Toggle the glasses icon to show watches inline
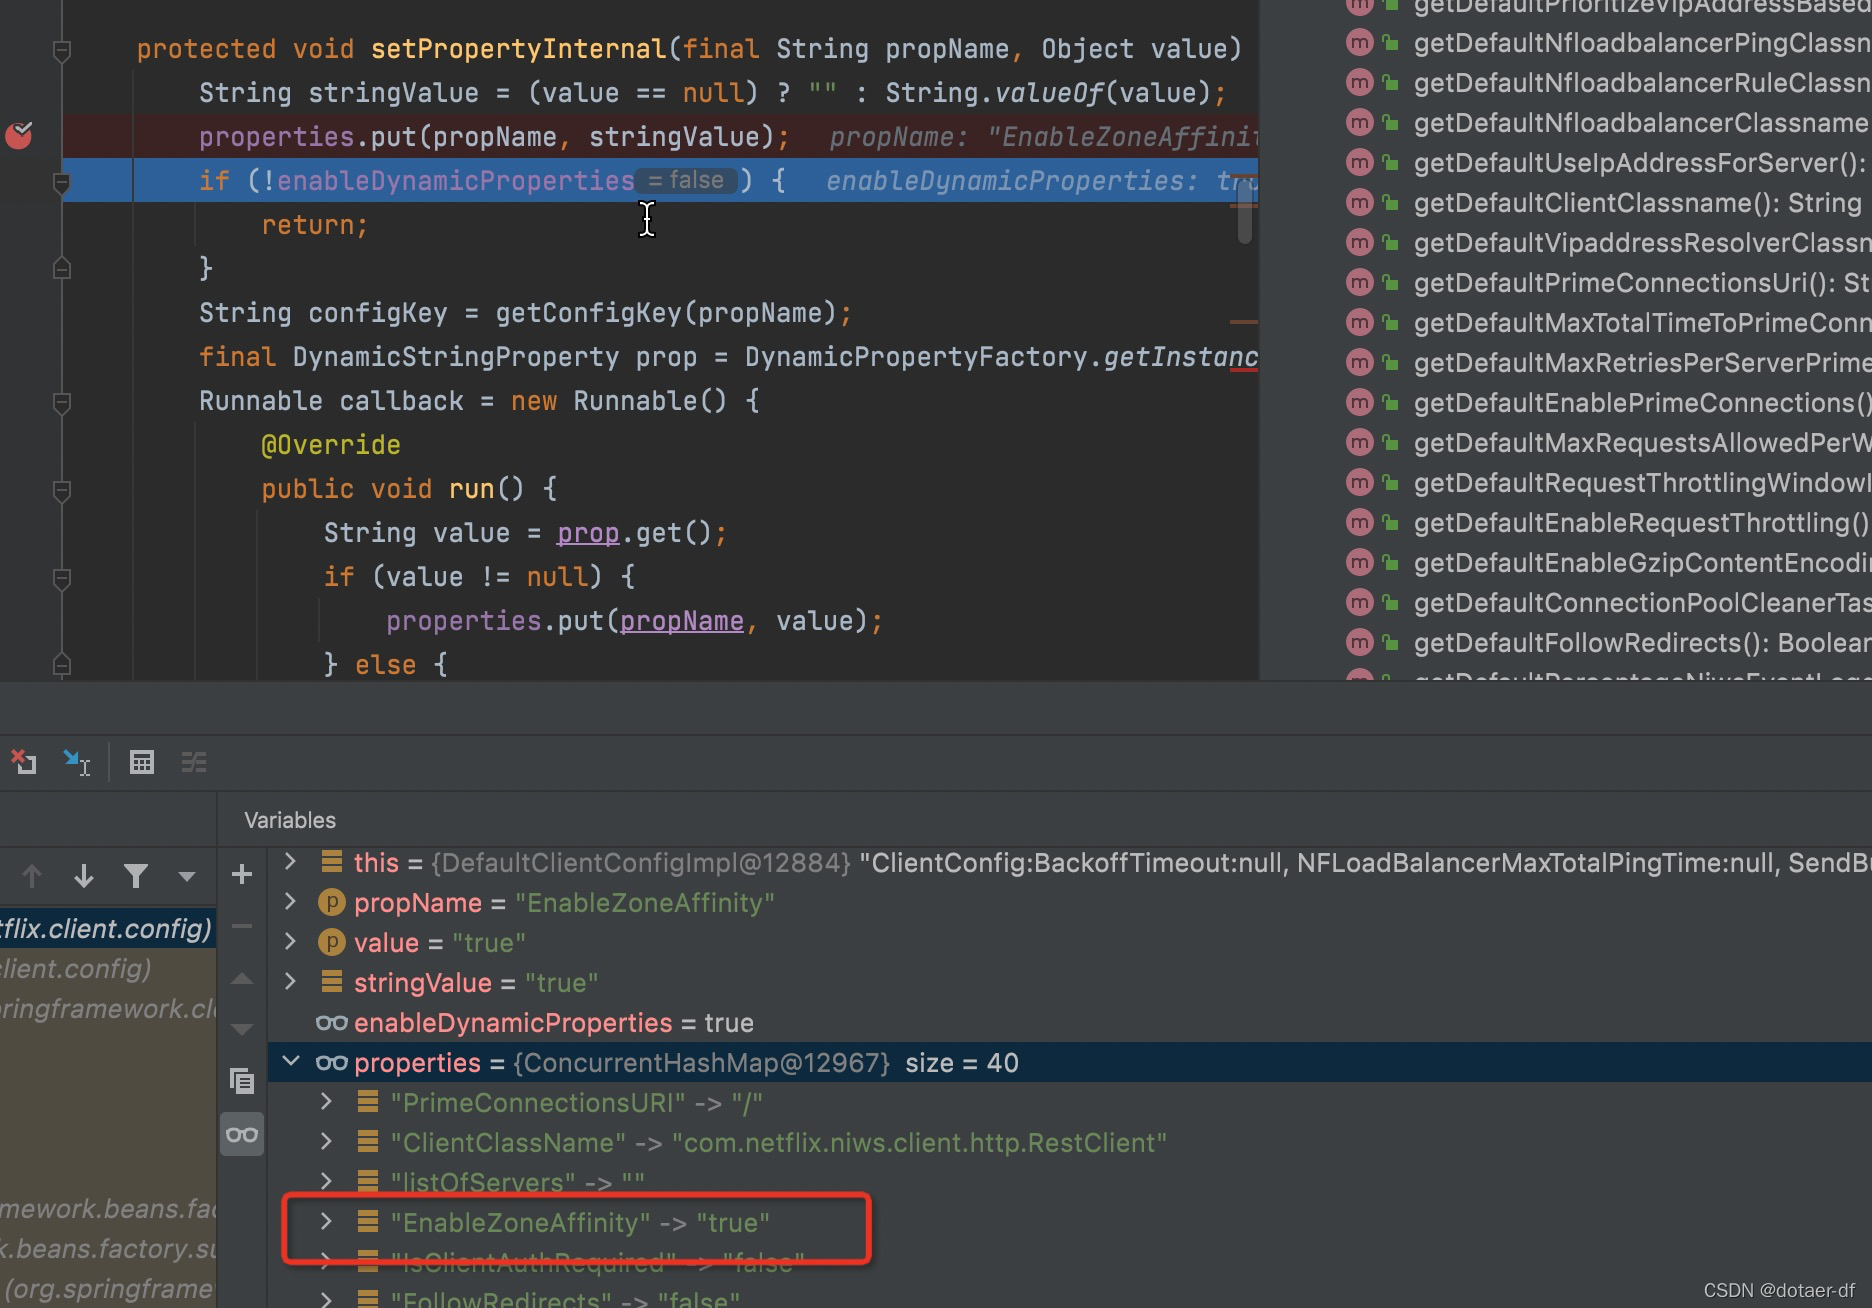The height and width of the screenshot is (1308, 1872). click(x=242, y=1134)
